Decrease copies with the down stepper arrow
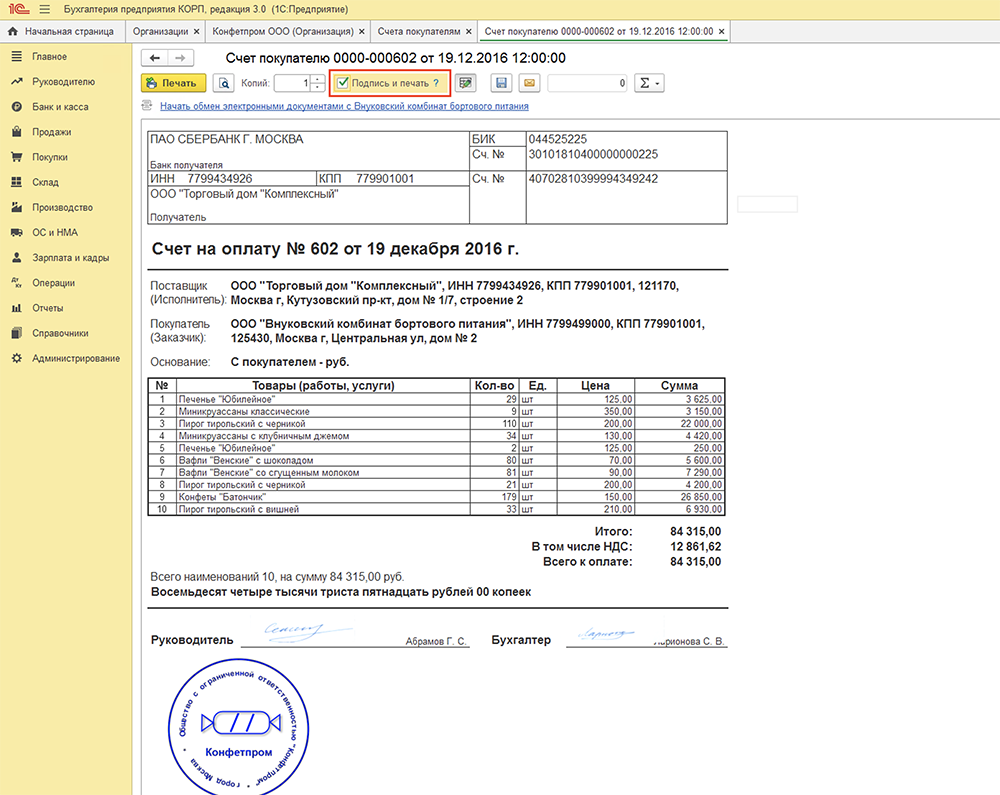This screenshot has height=795, width=1000. coord(318,87)
